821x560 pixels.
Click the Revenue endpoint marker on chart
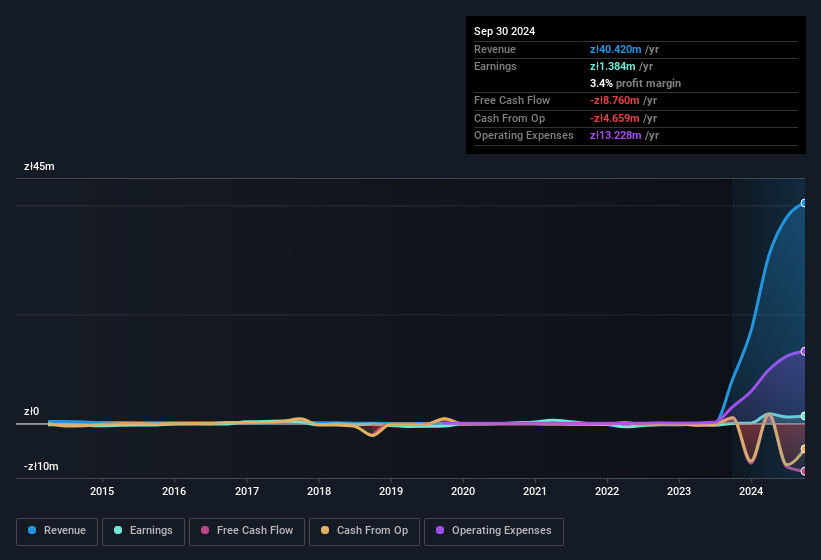coord(804,203)
